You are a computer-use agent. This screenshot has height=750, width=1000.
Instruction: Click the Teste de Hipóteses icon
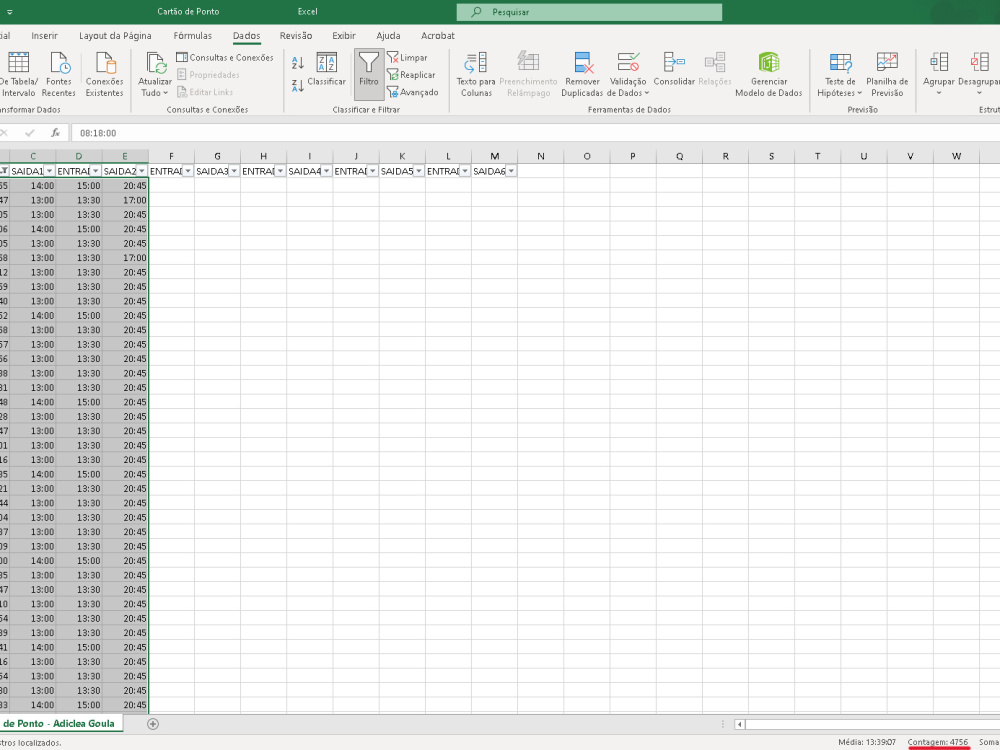click(x=840, y=62)
